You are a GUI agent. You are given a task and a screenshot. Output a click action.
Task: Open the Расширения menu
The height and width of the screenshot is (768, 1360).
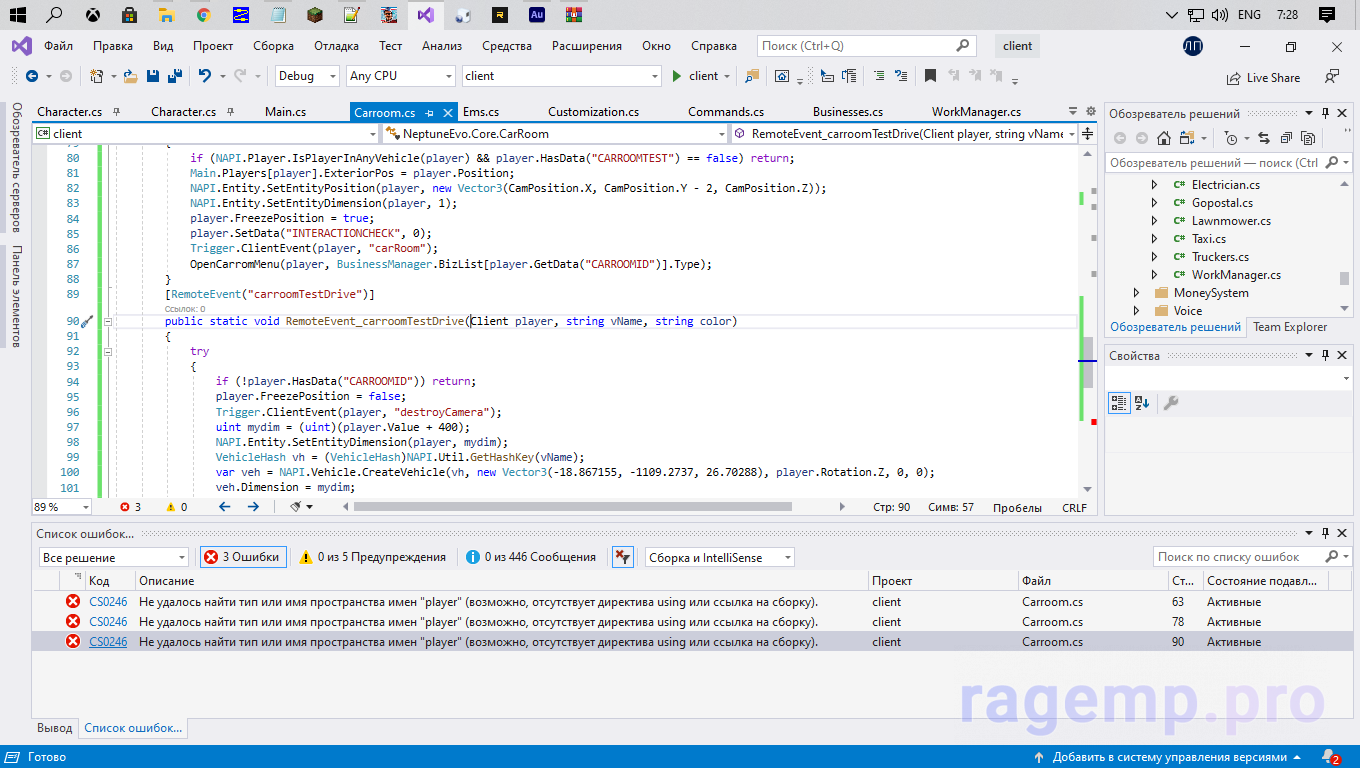[587, 46]
